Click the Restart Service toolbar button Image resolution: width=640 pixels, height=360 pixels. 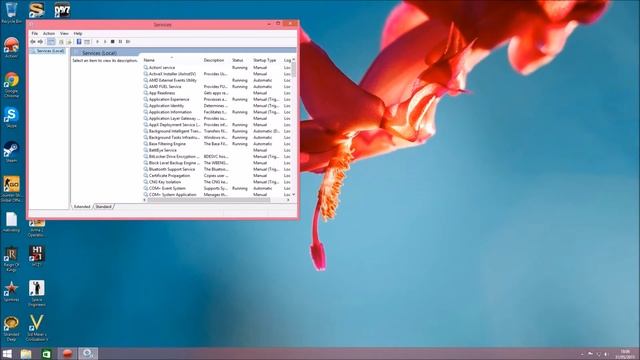(x=128, y=42)
